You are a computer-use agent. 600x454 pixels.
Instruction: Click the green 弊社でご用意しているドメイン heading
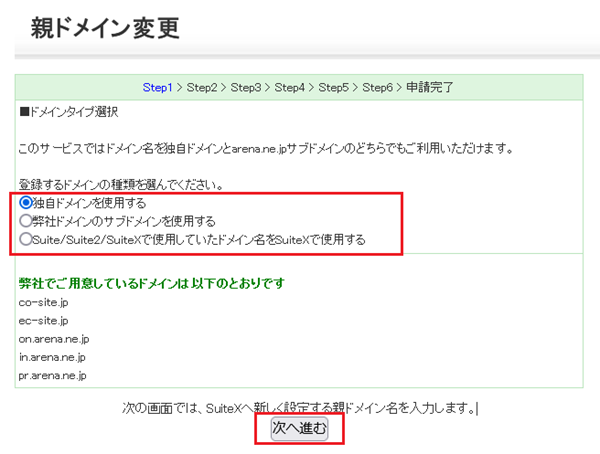[x=152, y=283]
